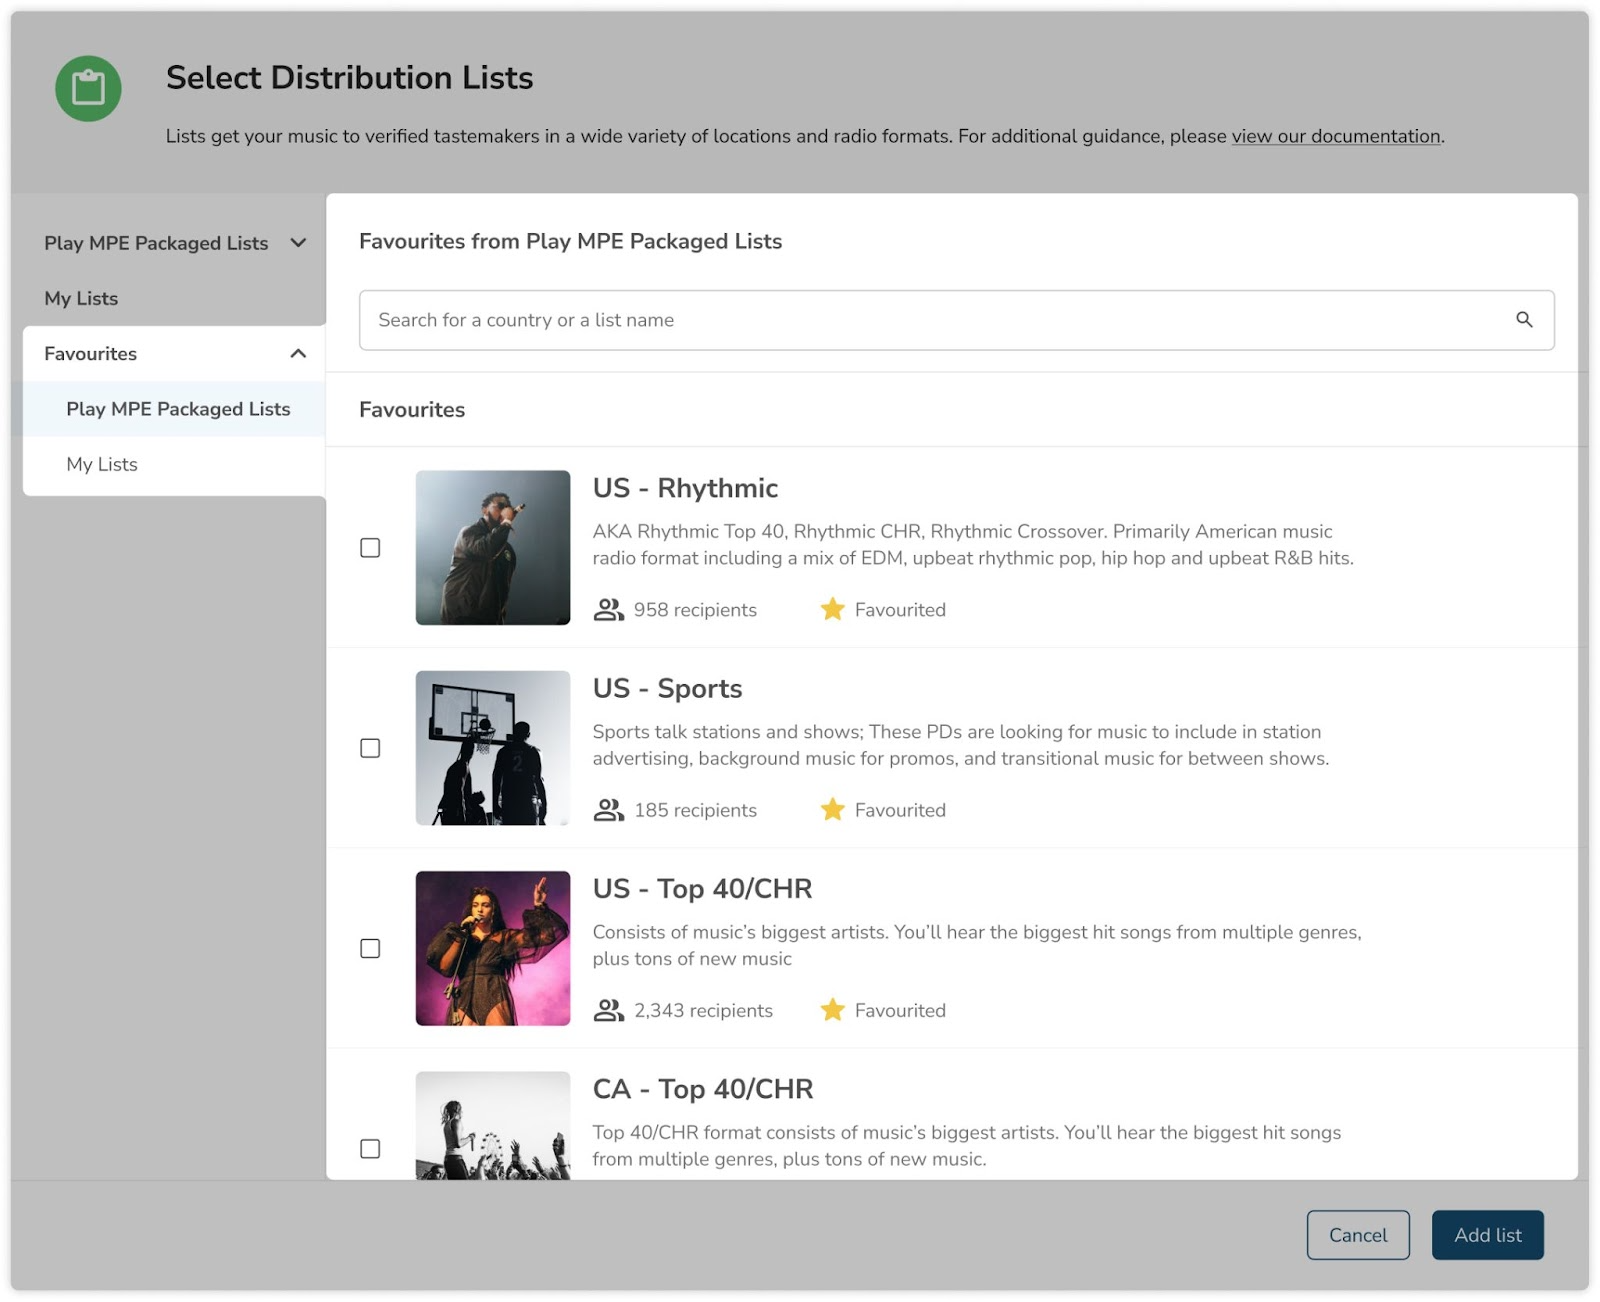Open top-level Play MPE Packaged Lists item
The image size is (1600, 1302).
click(x=156, y=243)
